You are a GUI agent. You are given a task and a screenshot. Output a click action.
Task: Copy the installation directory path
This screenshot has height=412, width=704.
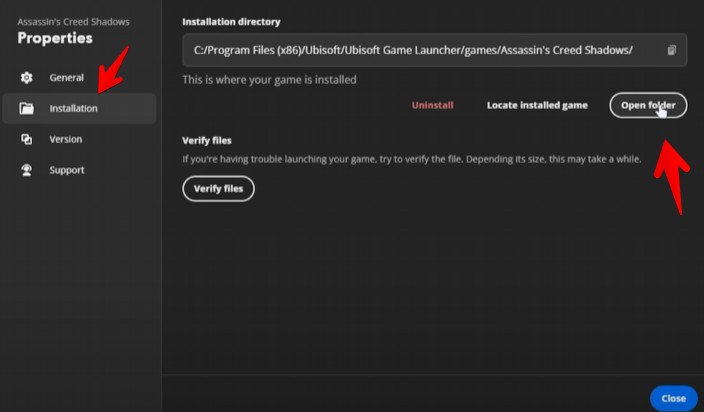(671, 50)
